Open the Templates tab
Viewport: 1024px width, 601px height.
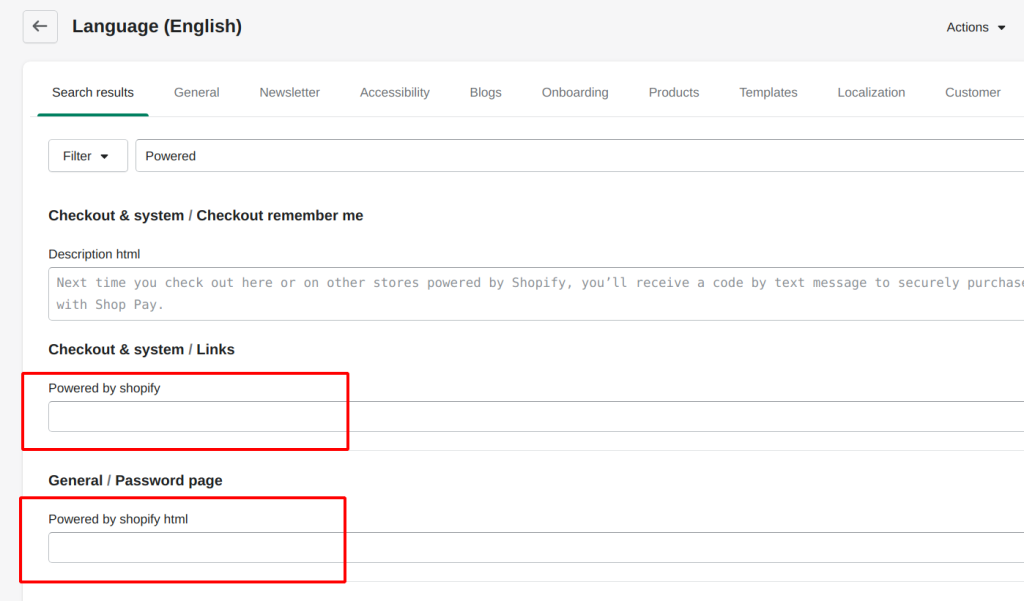(x=768, y=92)
